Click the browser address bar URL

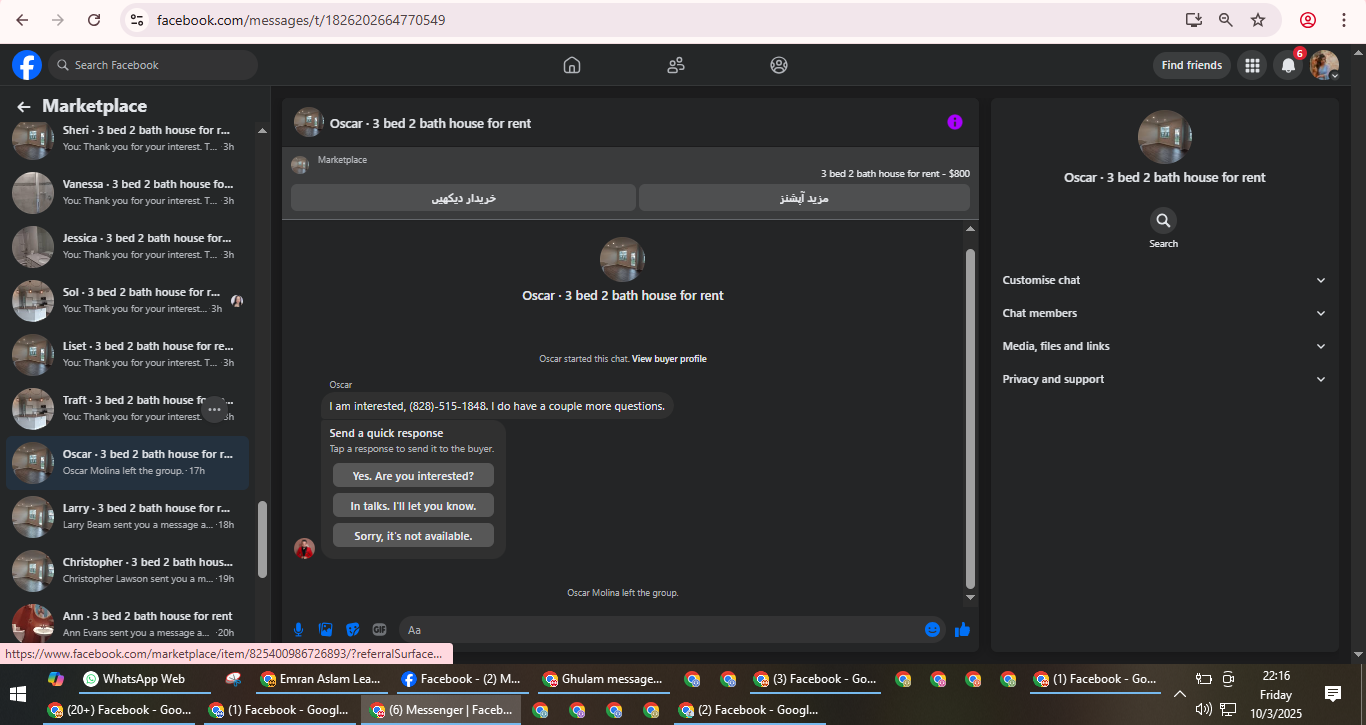pos(301,20)
